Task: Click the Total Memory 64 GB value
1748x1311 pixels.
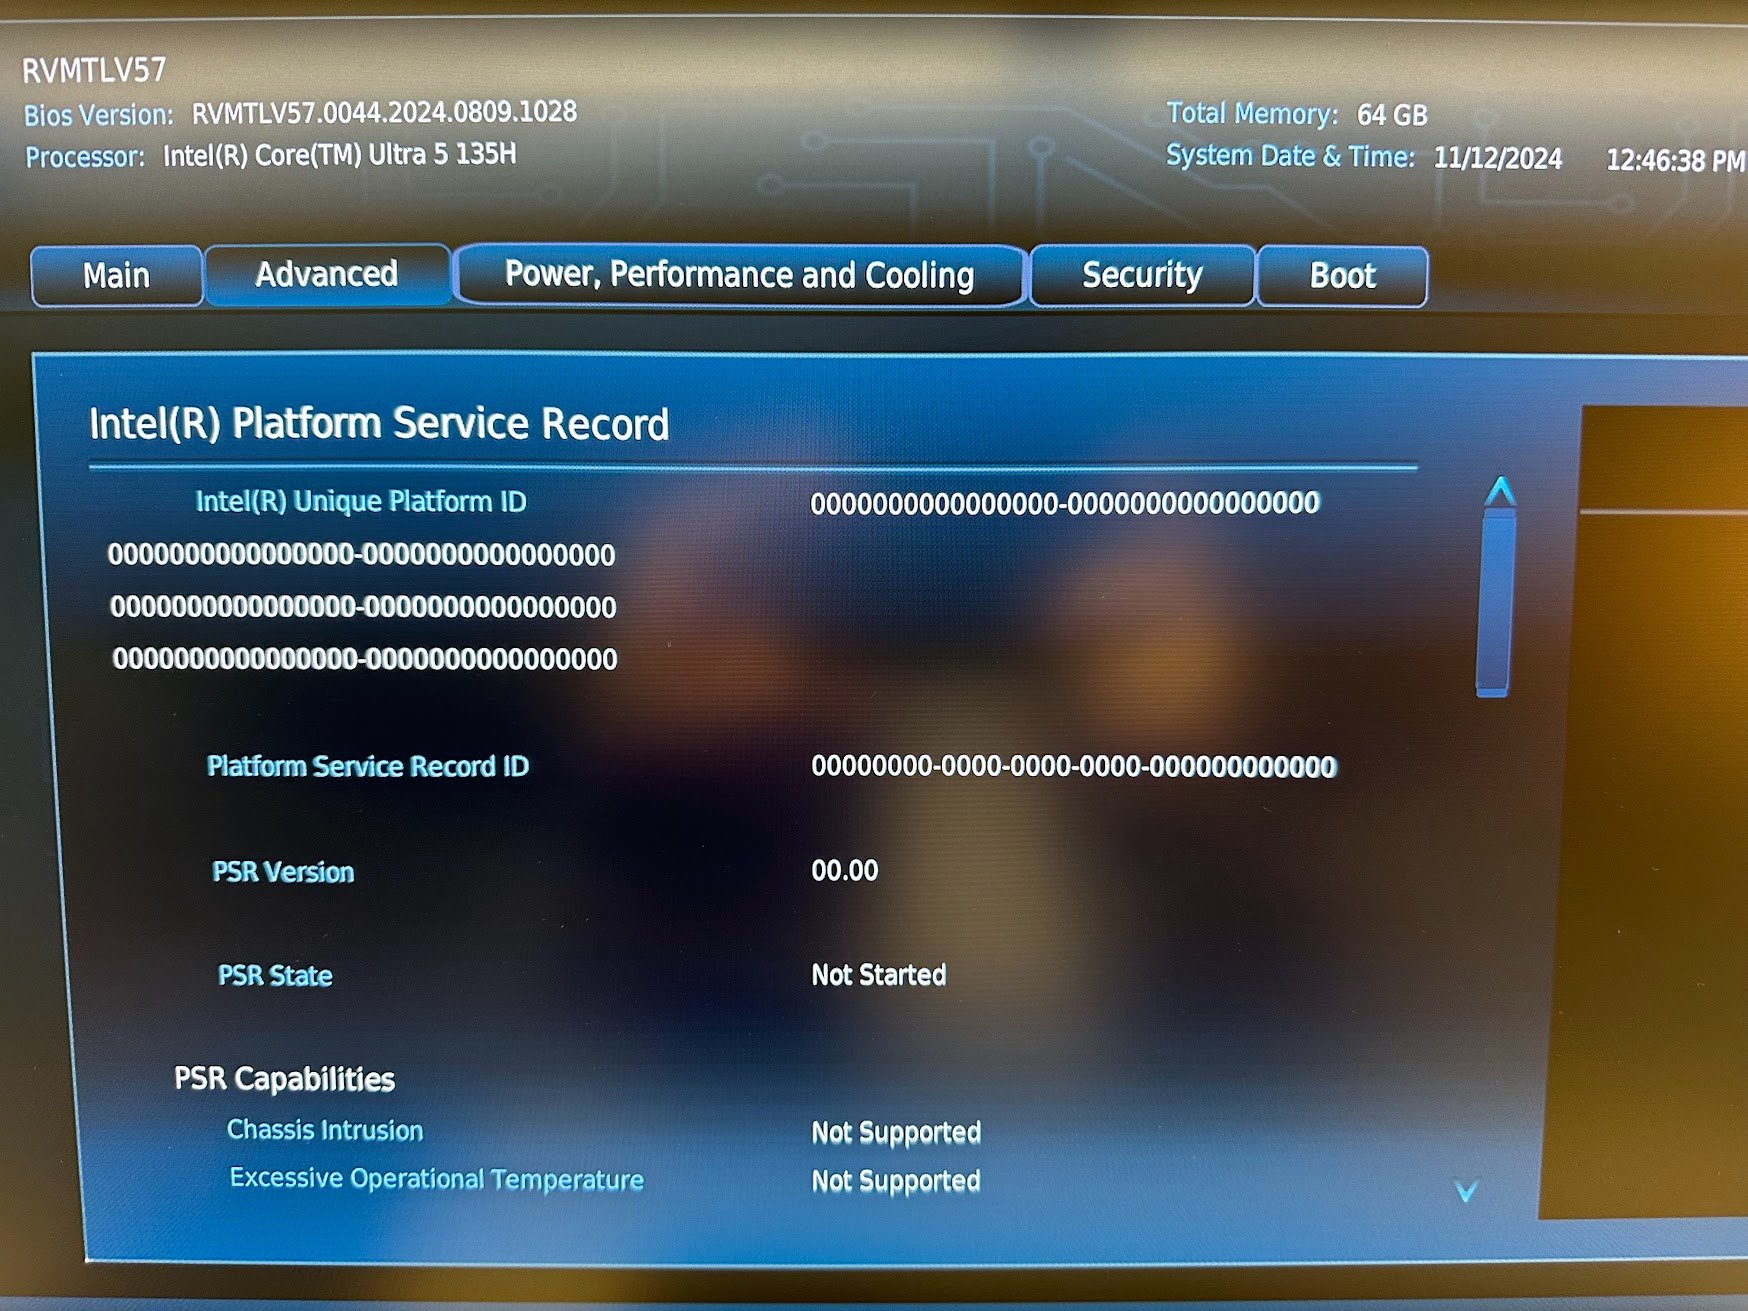Action: tap(1392, 115)
